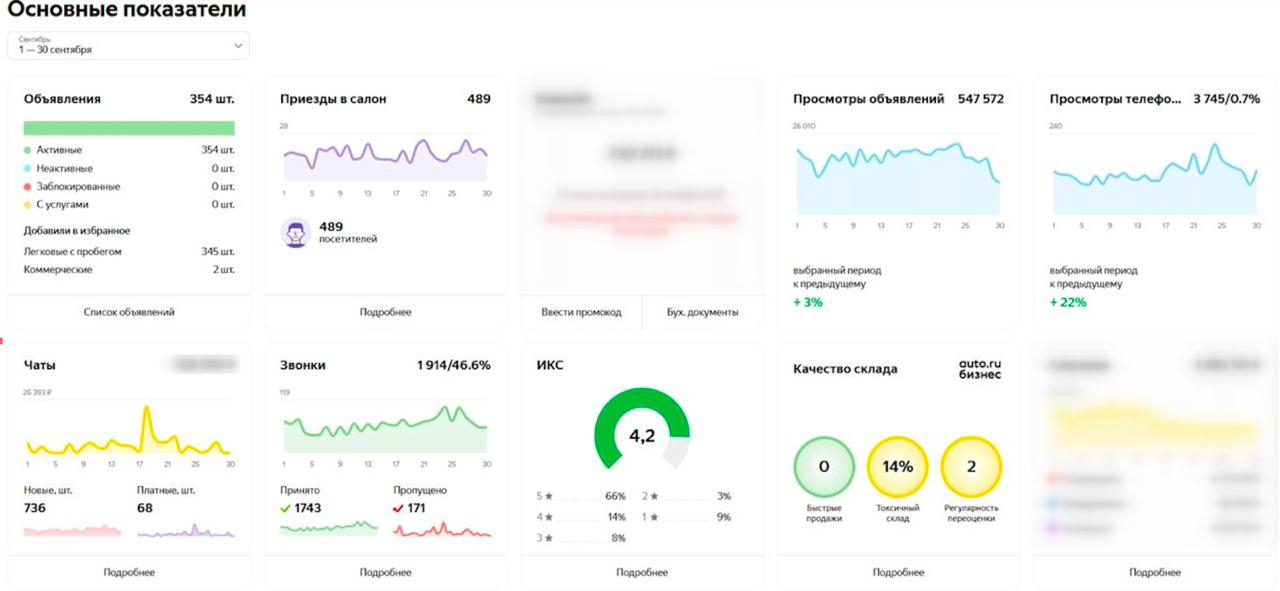Click the red Заблокированные legend dot
This screenshot has height=591, width=1280.
coord(27,187)
